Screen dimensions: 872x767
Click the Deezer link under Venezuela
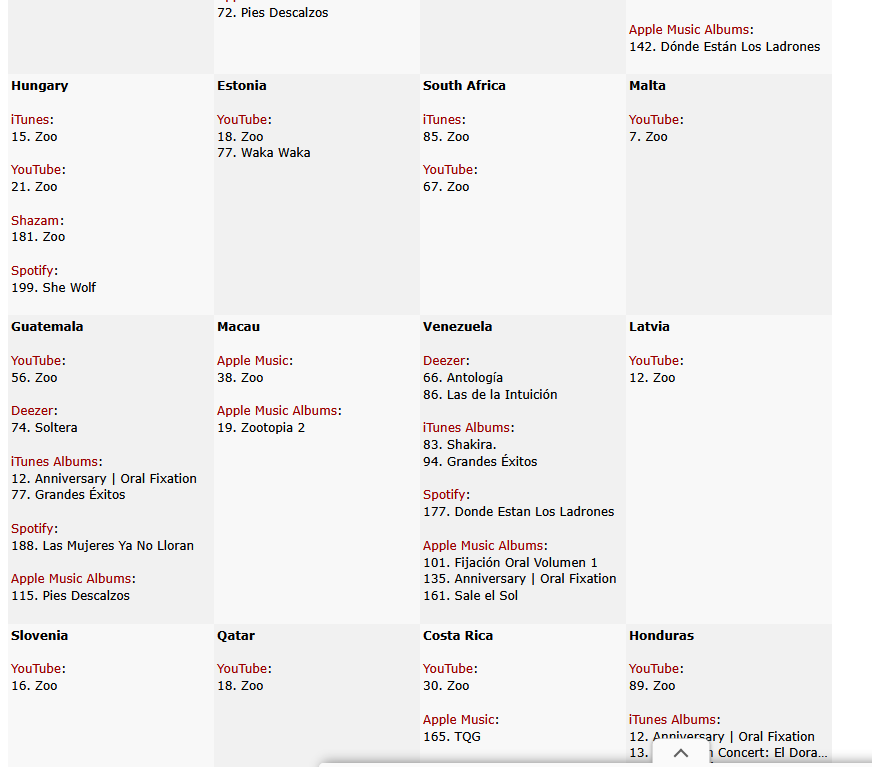coord(444,360)
